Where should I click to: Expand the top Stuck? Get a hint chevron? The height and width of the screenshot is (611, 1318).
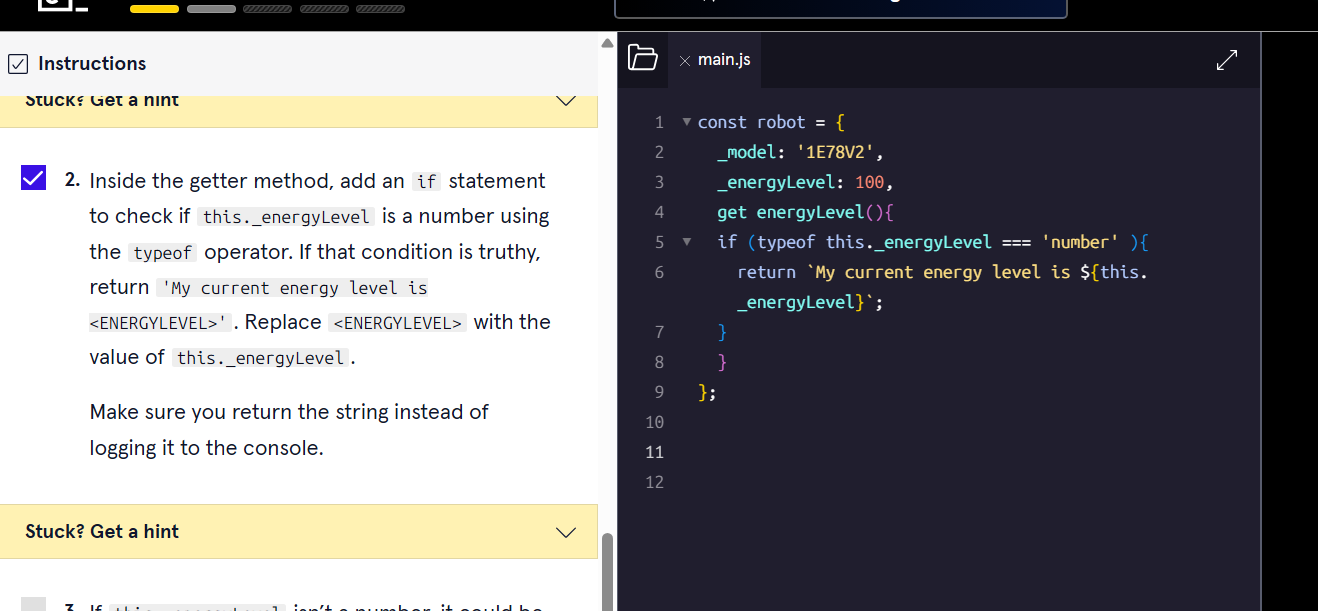click(566, 101)
